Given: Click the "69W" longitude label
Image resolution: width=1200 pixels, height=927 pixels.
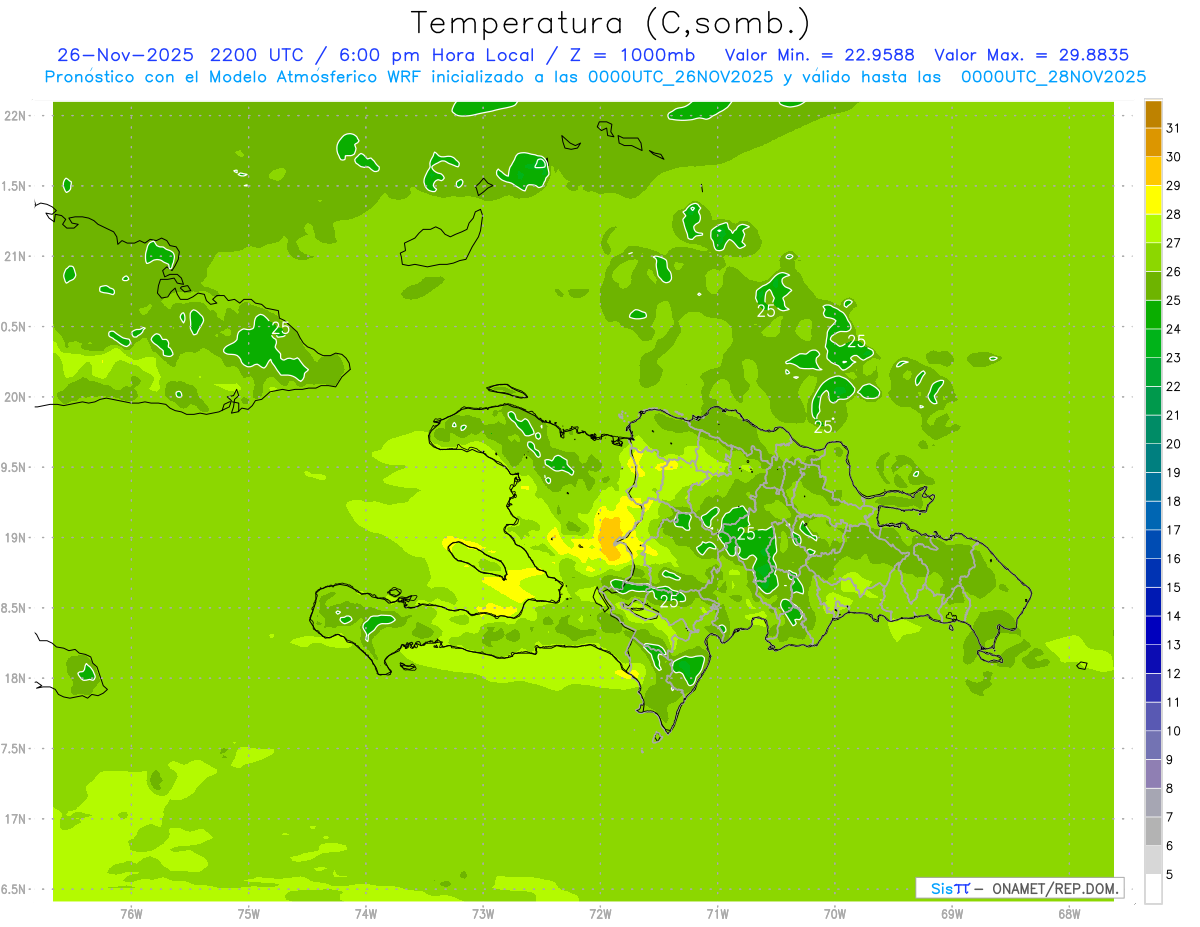Looking at the screenshot, I should point(952,914).
